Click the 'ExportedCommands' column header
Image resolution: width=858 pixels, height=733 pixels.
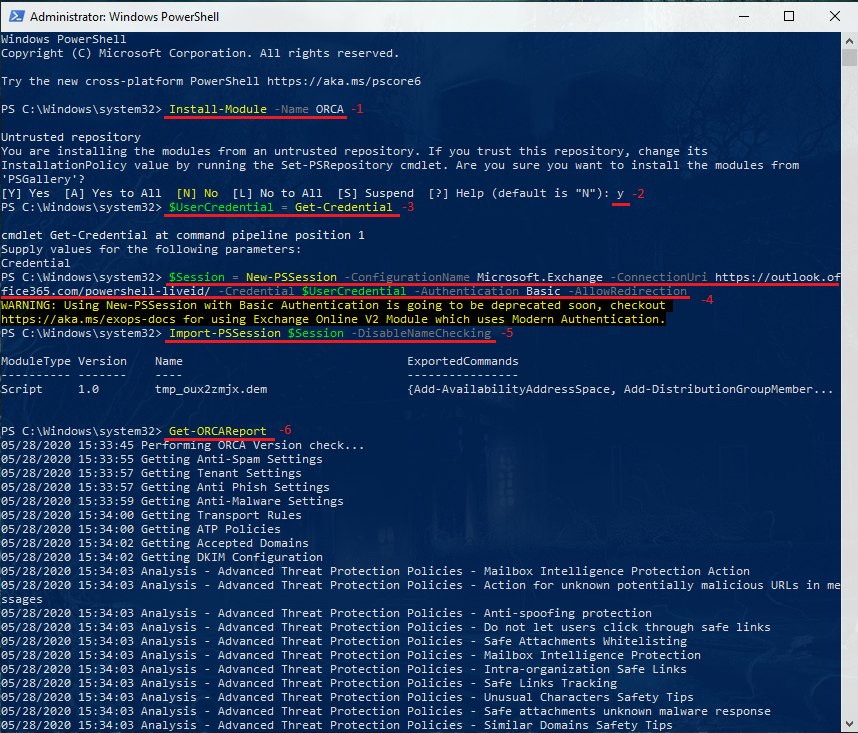point(463,361)
